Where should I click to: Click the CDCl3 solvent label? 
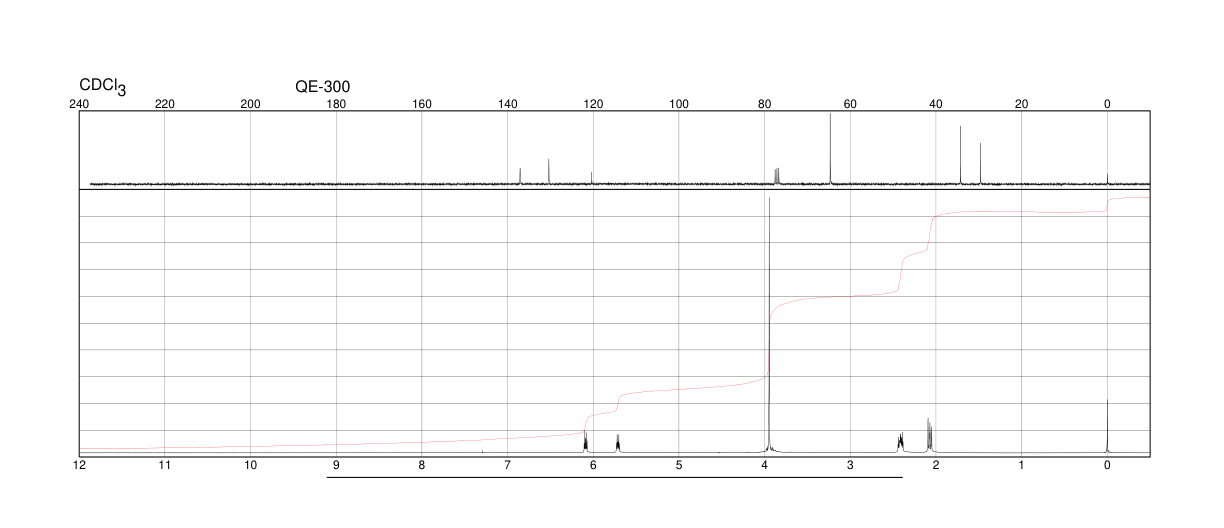103,87
